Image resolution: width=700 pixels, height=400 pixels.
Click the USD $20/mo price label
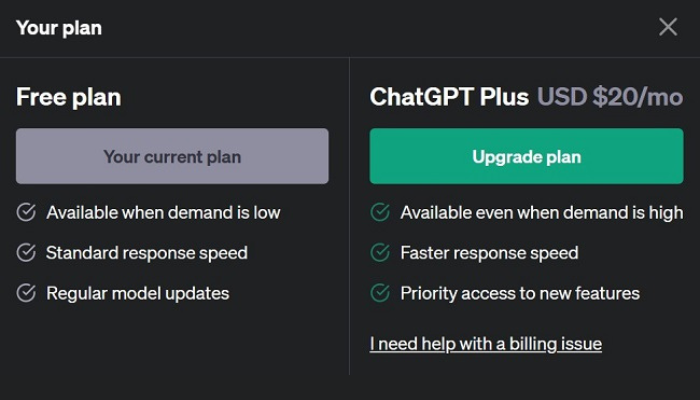pos(610,97)
